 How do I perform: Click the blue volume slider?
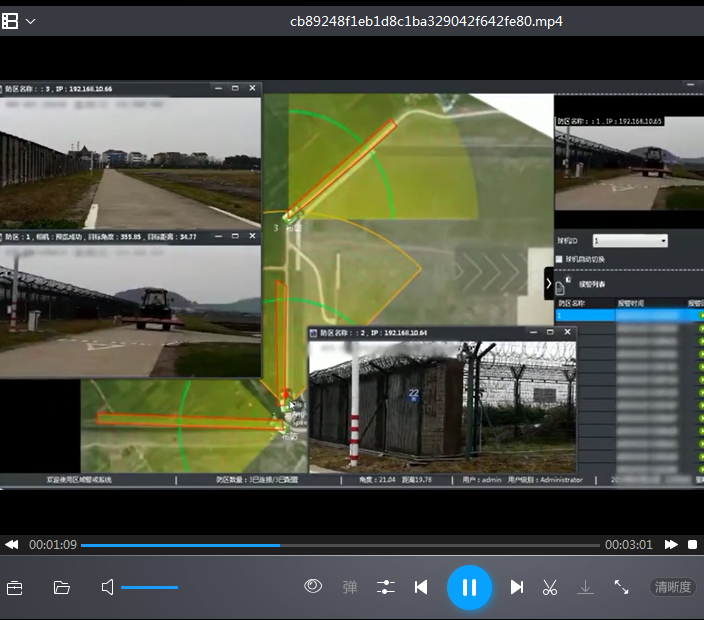pos(149,587)
